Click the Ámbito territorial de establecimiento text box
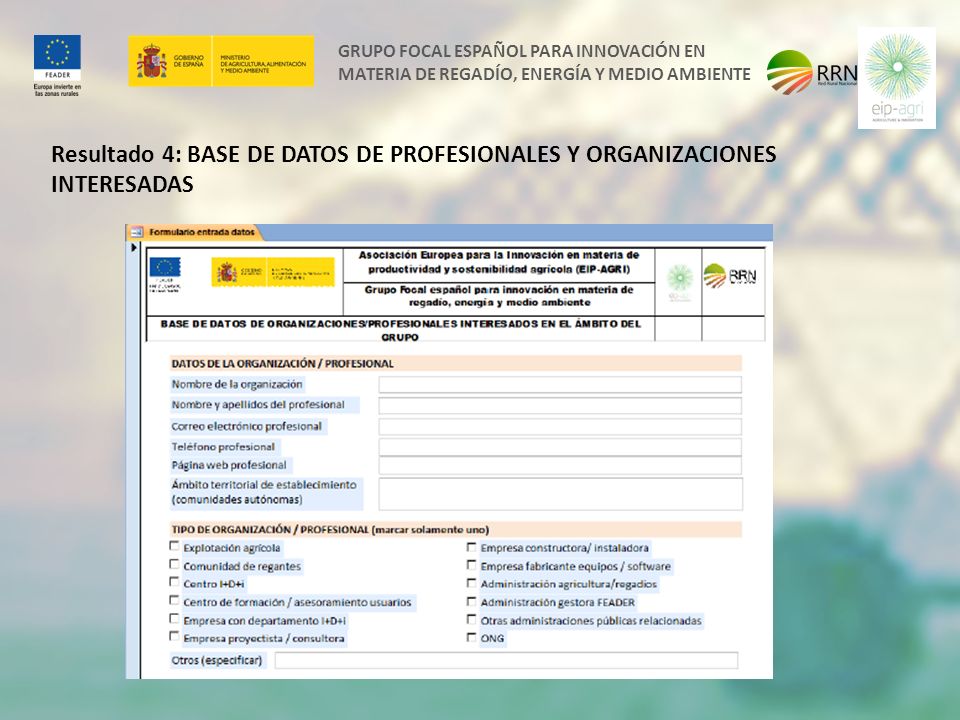The width and height of the screenshot is (960, 720). [561, 494]
